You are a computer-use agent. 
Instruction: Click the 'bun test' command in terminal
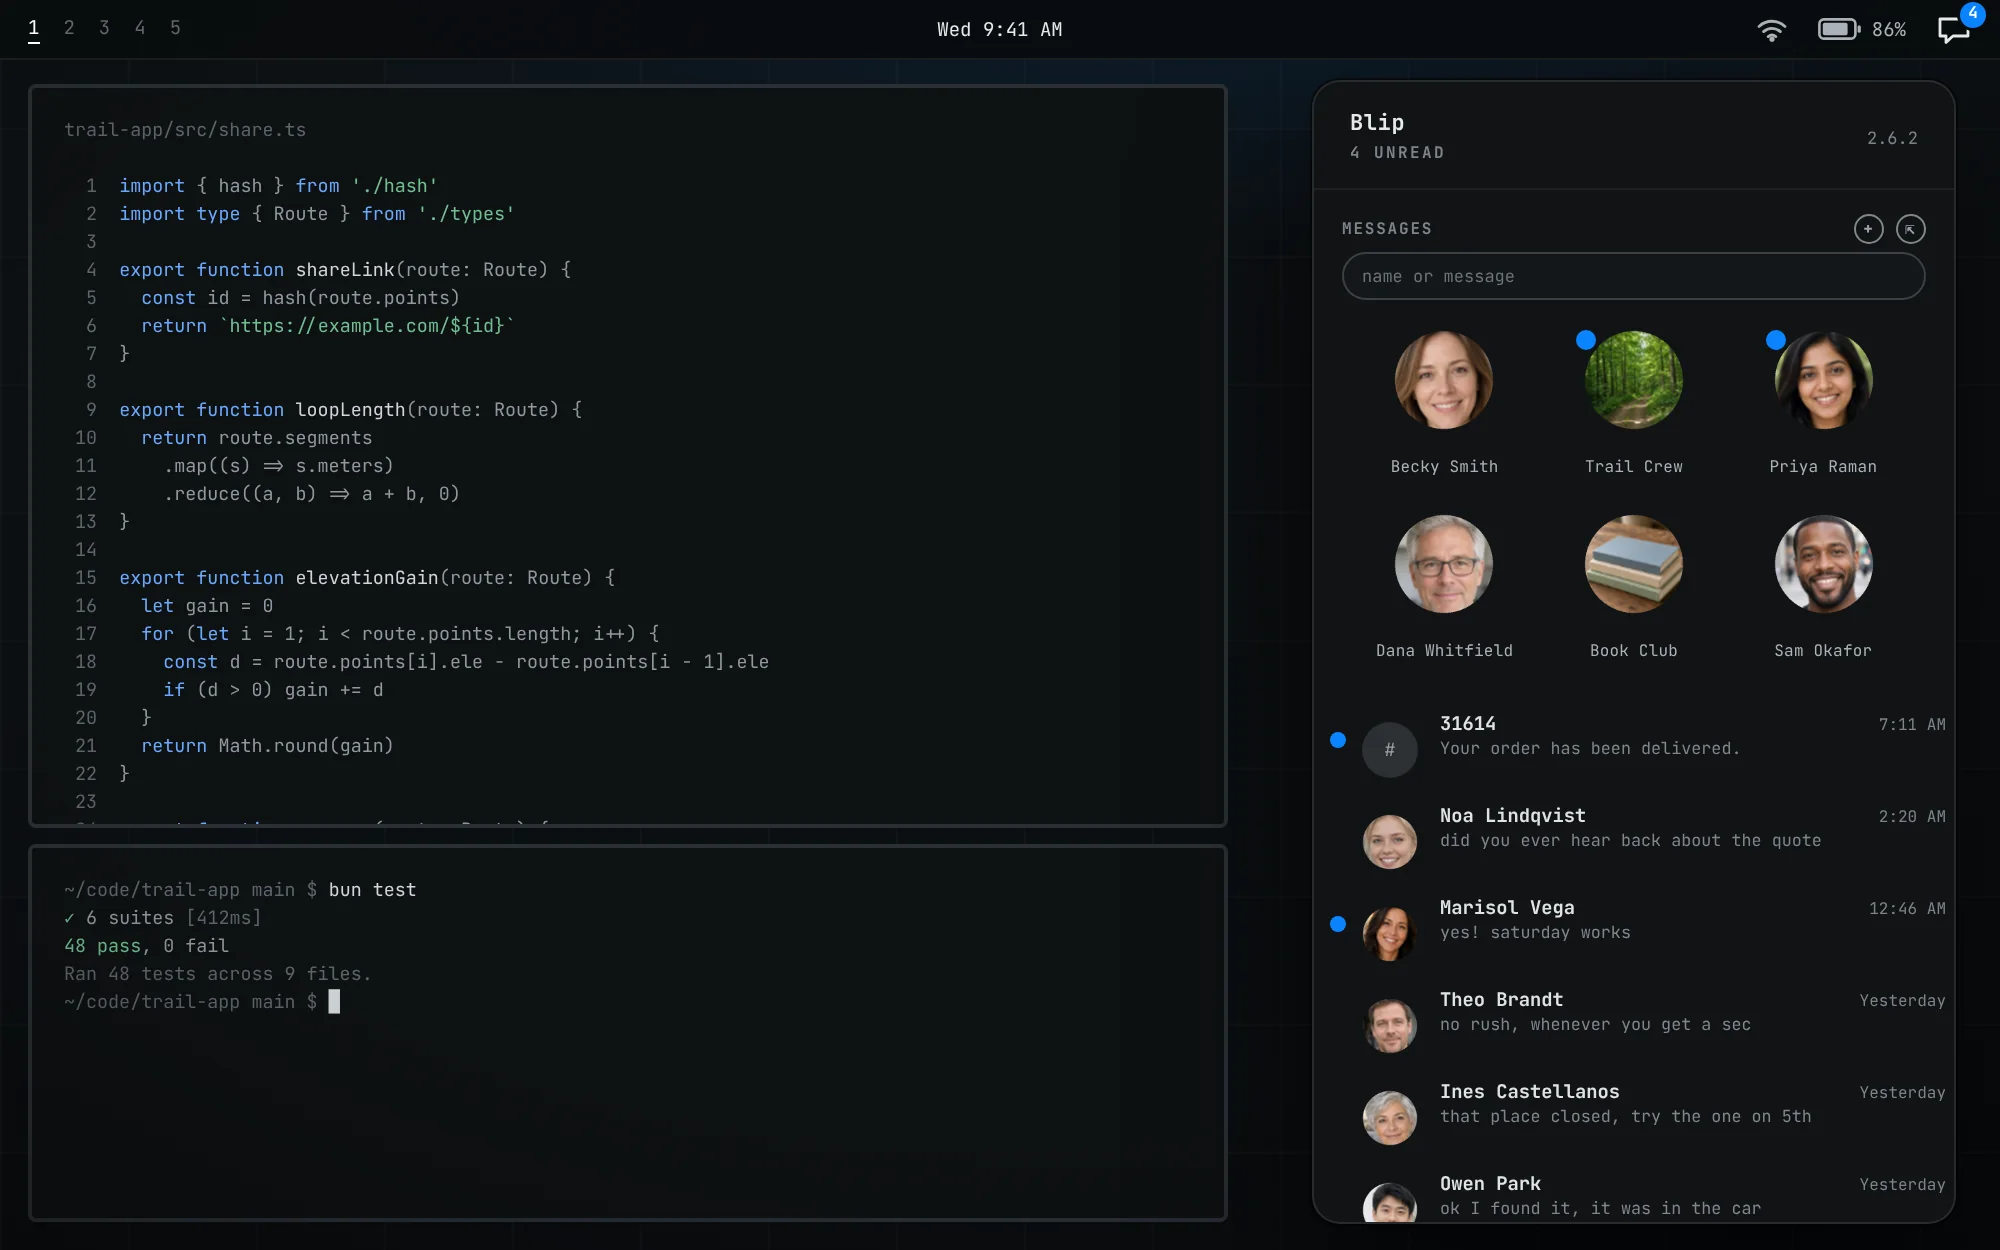(372, 890)
